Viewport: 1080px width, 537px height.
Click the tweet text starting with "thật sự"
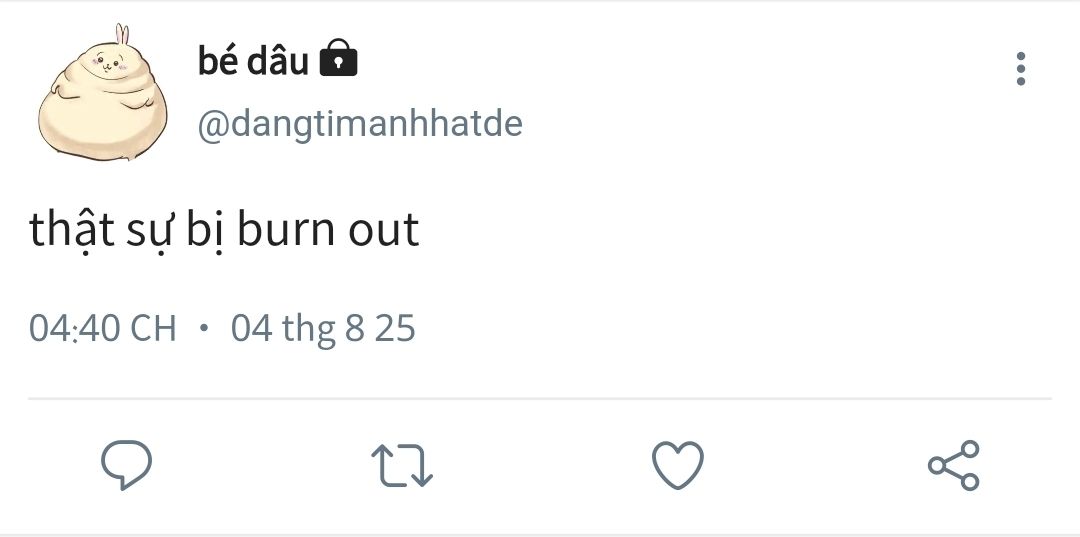coord(224,230)
